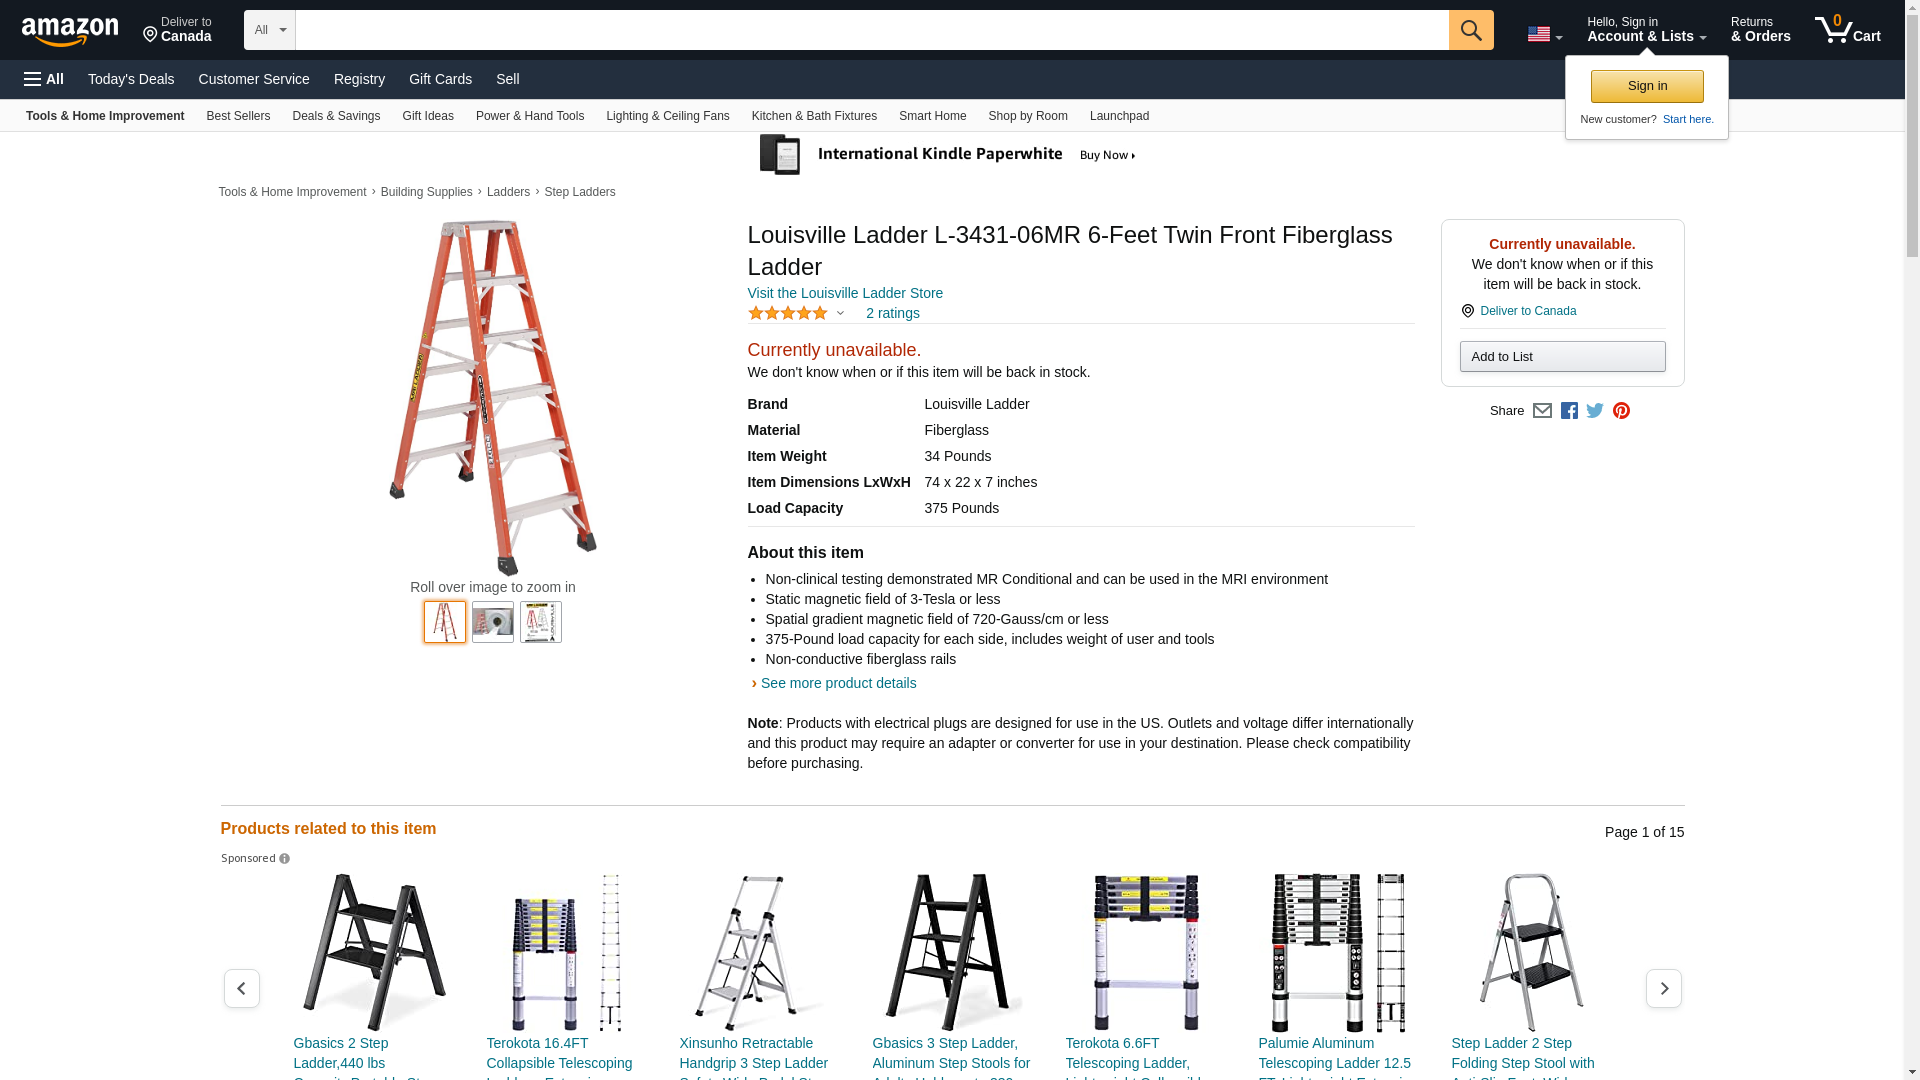Image resolution: width=1920 pixels, height=1080 pixels.
Task: Expand the US flag language selector
Action: [x=1544, y=34]
